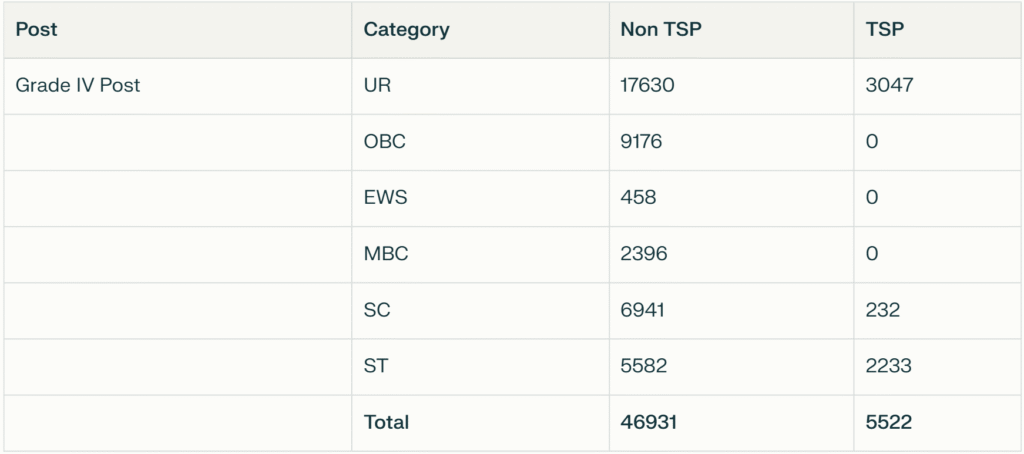Select the ST TSP value 2233
Image resolution: width=1024 pixels, height=454 pixels.
[x=888, y=366]
